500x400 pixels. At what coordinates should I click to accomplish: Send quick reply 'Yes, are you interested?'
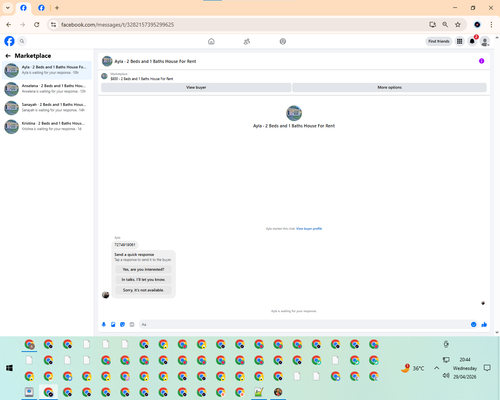coord(143,269)
